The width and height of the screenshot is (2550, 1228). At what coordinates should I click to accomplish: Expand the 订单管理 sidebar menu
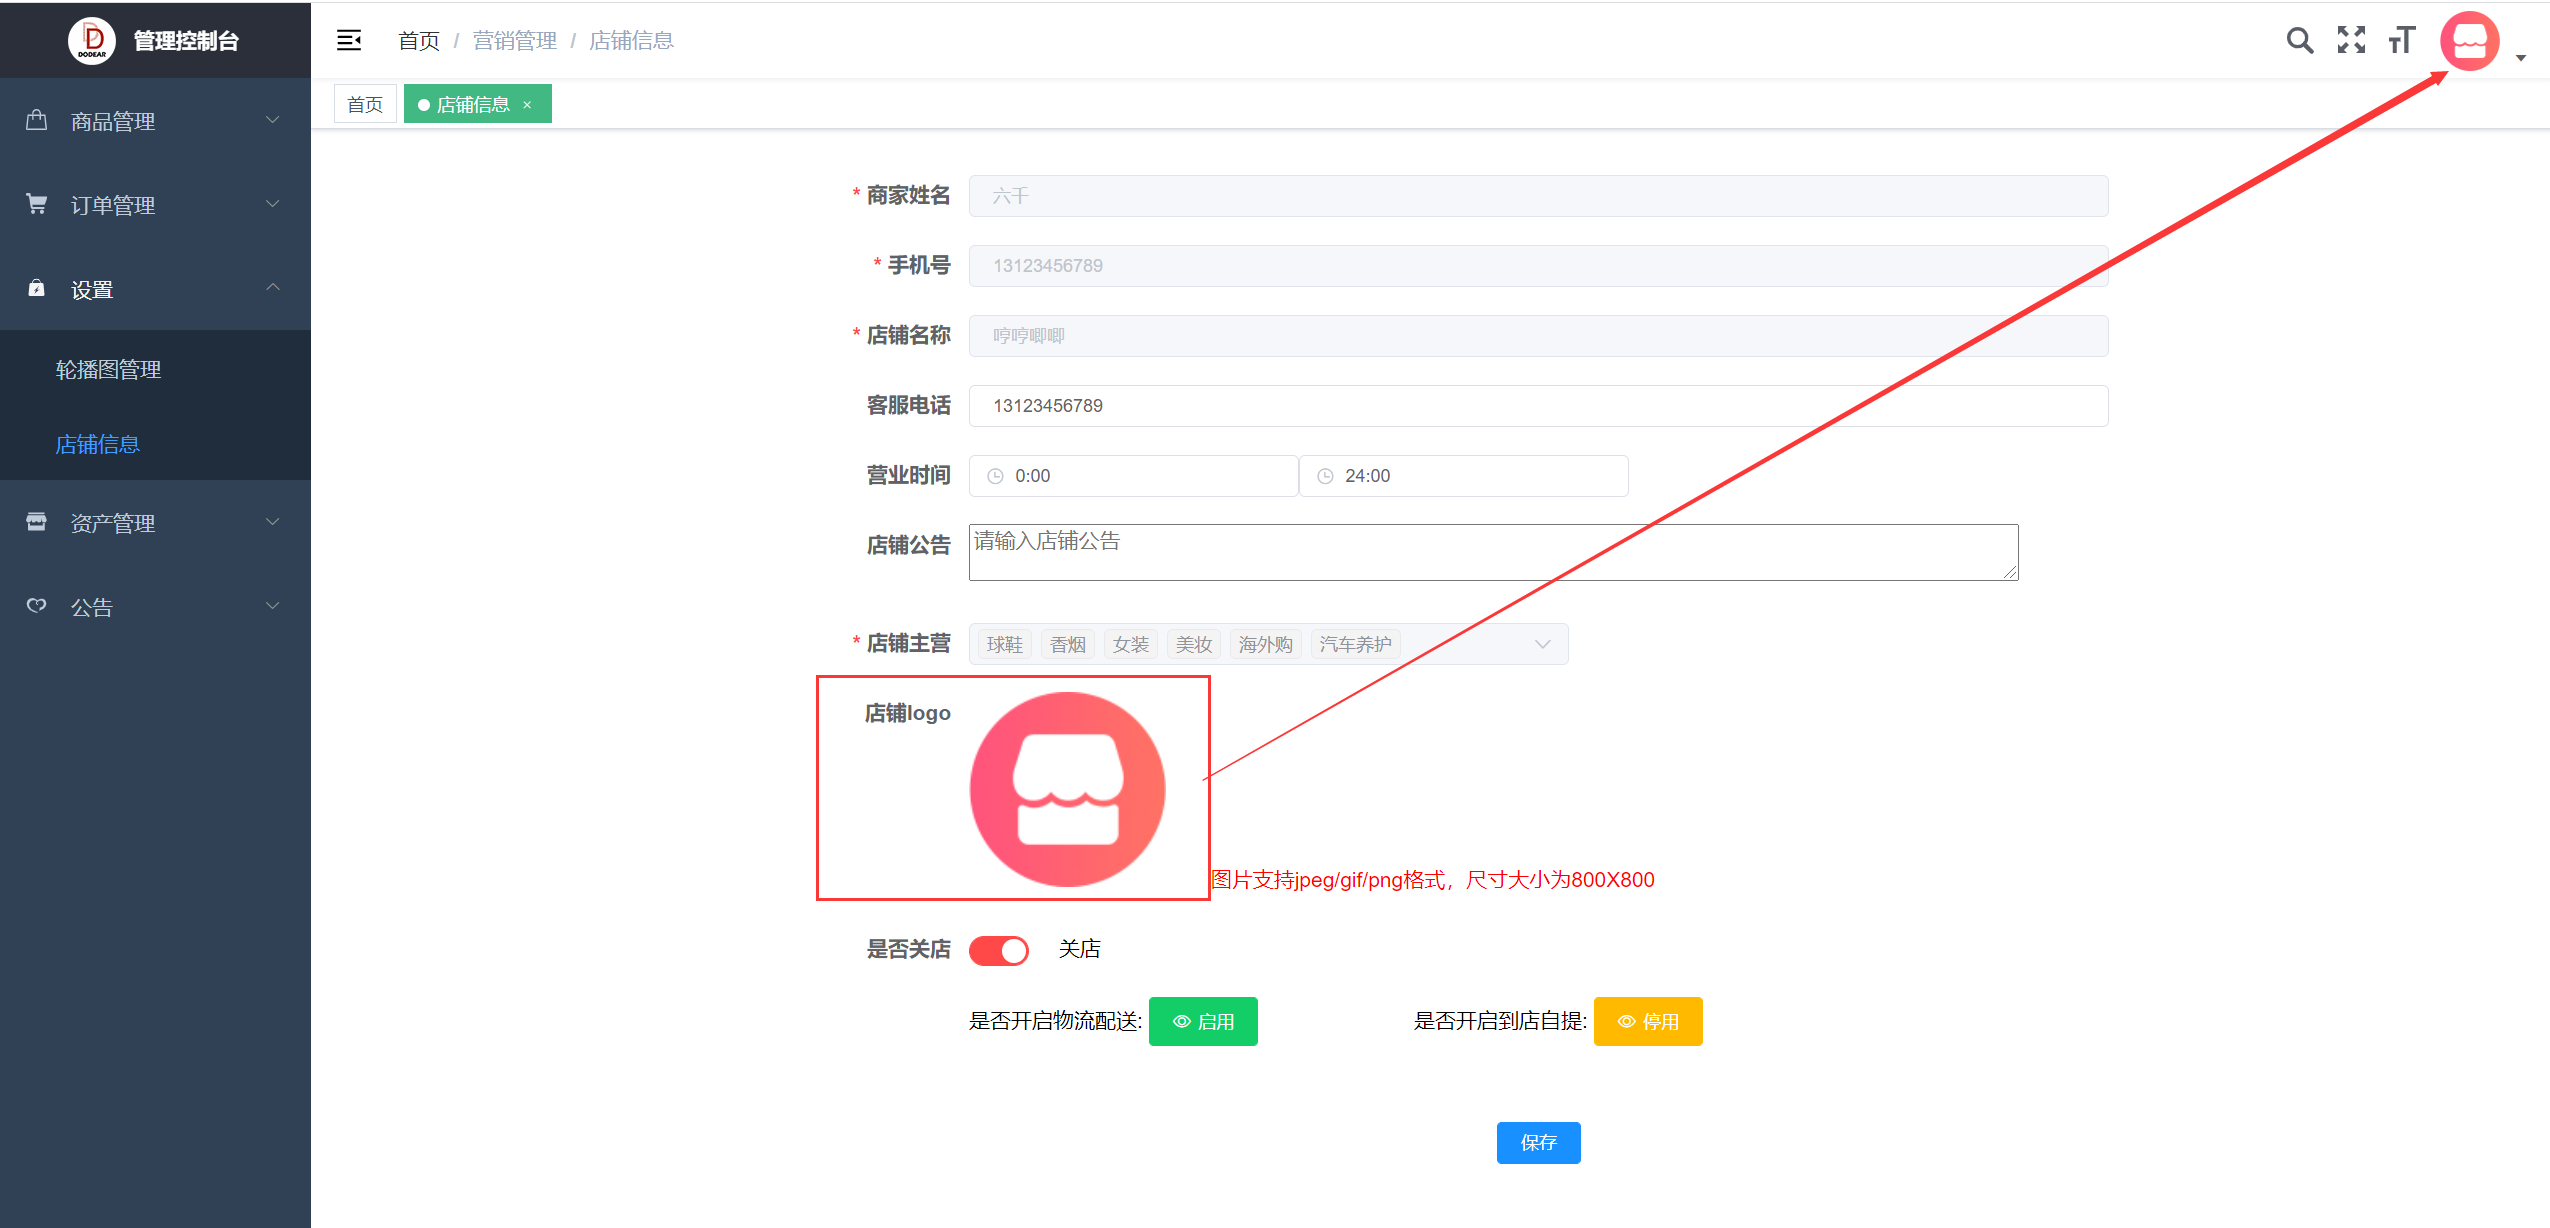tap(155, 205)
